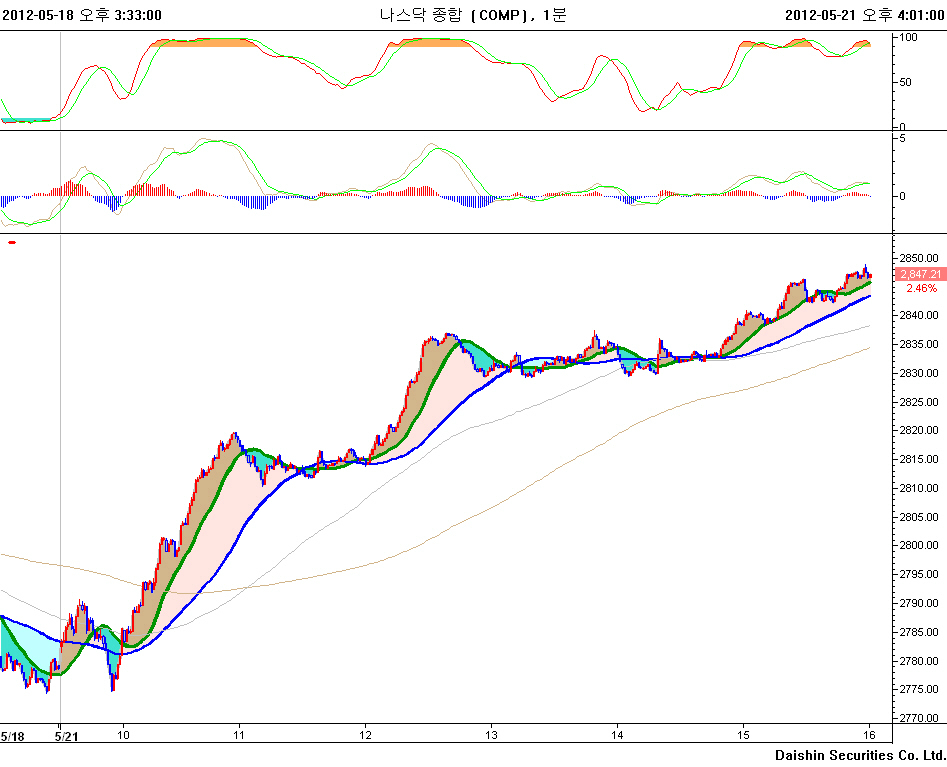The width and height of the screenshot is (947, 767).
Task: Click the 16 hour mark on the time axis
Action: click(870, 736)
